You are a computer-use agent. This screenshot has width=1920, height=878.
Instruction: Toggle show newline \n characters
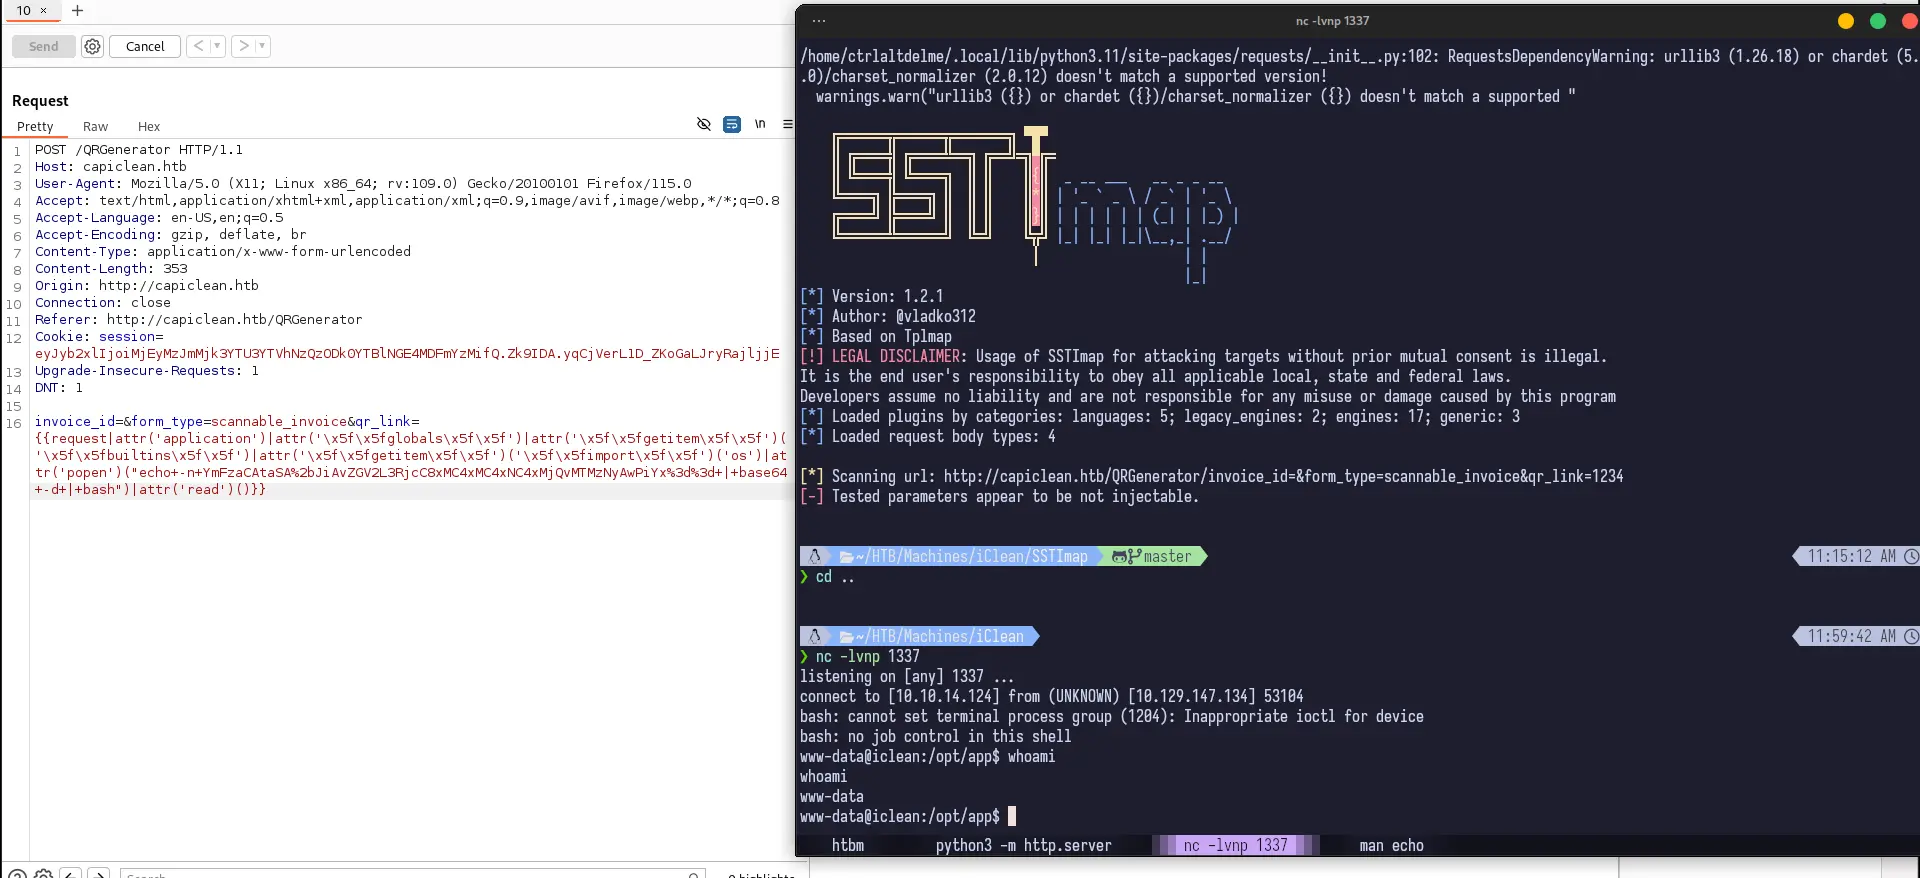[760, 124]
